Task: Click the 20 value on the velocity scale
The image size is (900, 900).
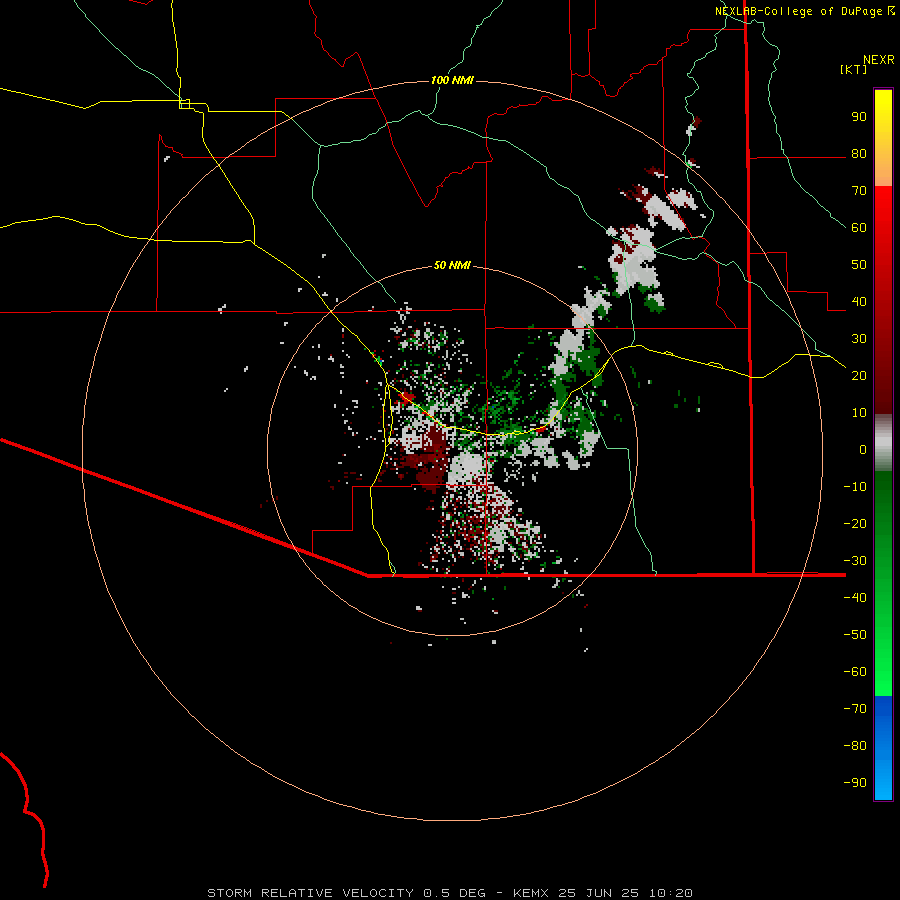Action: (x=859, y=376)
